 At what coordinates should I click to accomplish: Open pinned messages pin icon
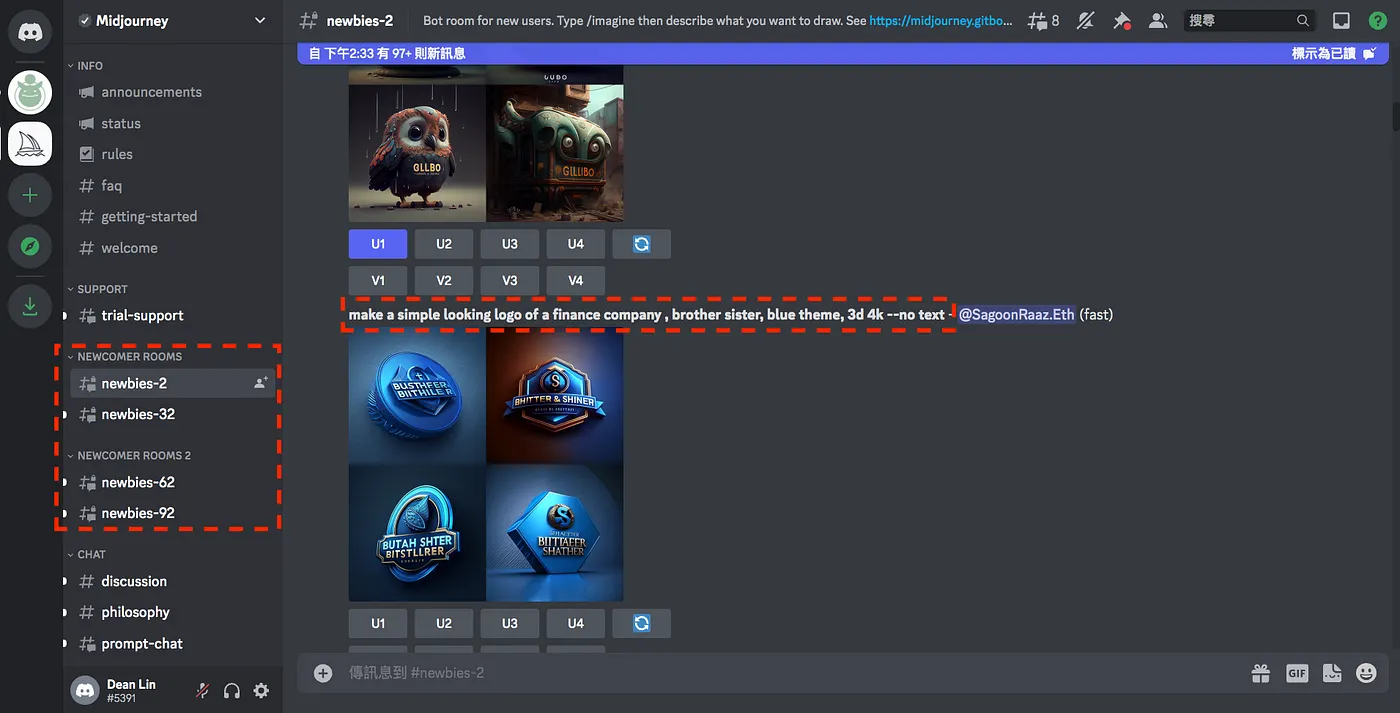pos(1122,20)
